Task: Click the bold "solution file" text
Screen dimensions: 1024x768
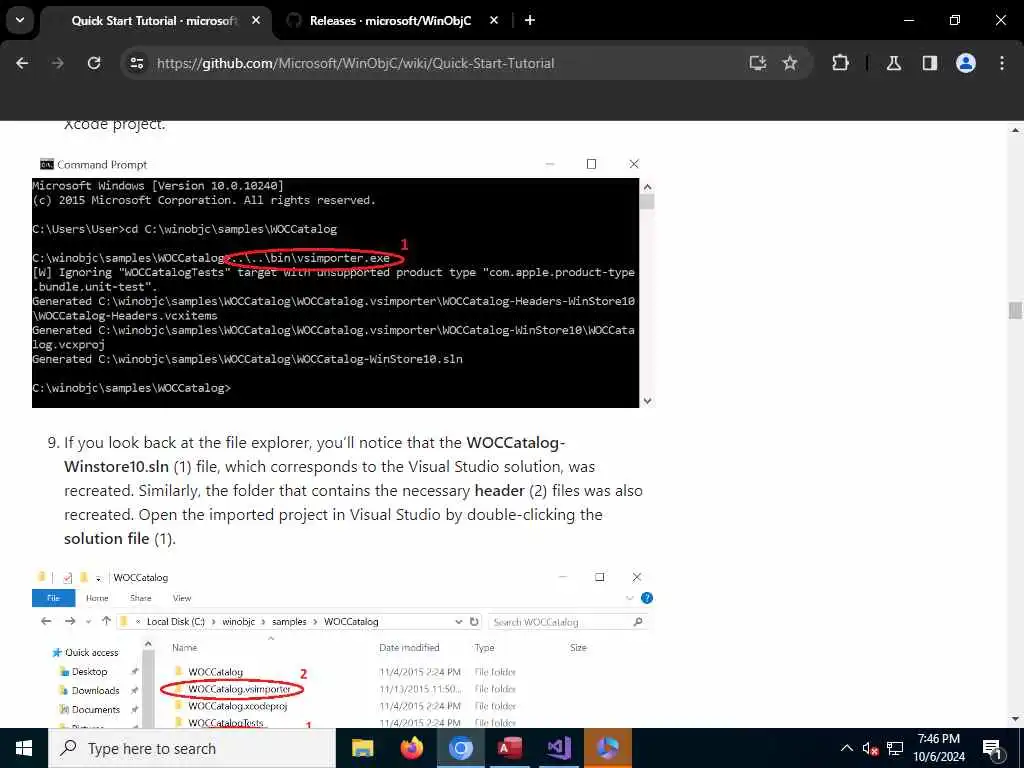Action: pos(106,539)
